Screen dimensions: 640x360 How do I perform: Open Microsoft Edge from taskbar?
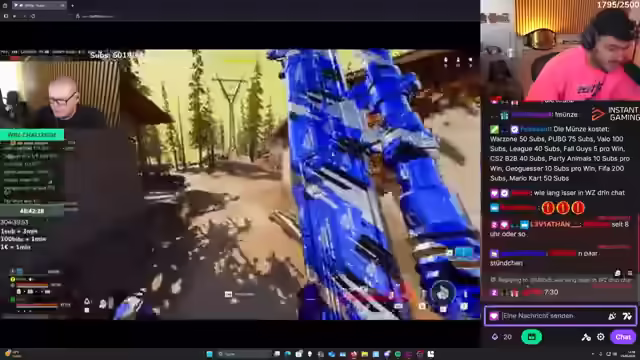[288, 354]
